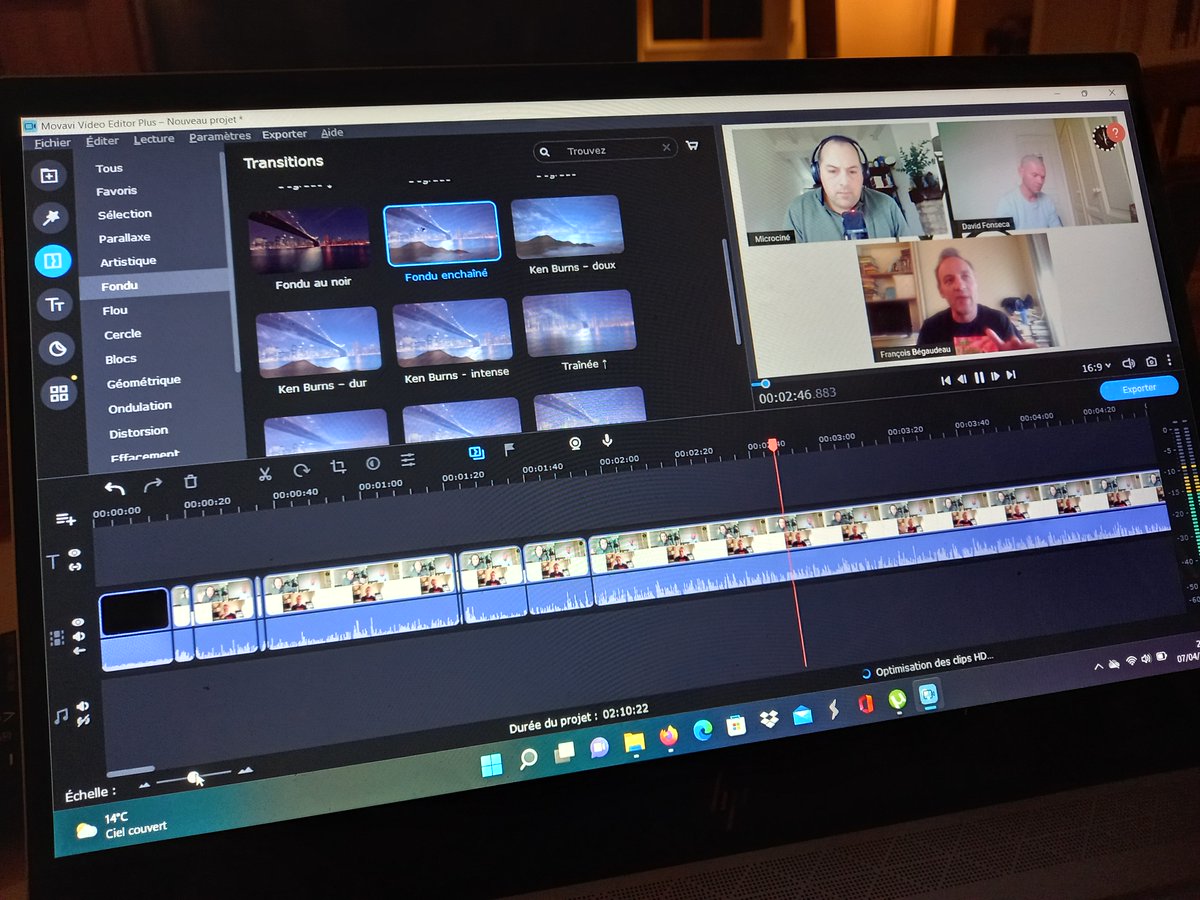Pause playback in preview

pyautogui.click(x=979, y=377)
